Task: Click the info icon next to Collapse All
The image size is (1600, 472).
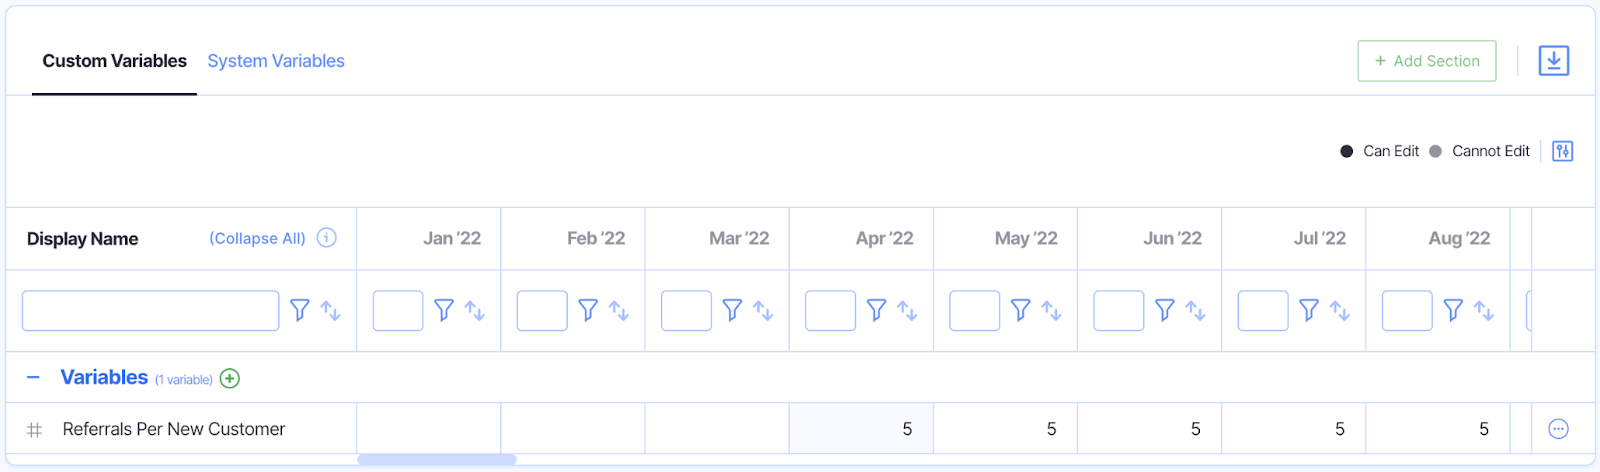Action: click(326, 238)
